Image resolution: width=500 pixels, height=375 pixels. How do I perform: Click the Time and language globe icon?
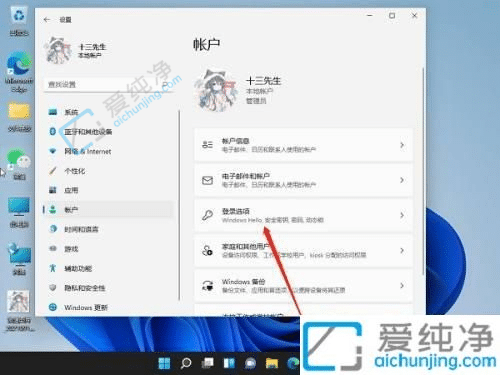[53, 229]
